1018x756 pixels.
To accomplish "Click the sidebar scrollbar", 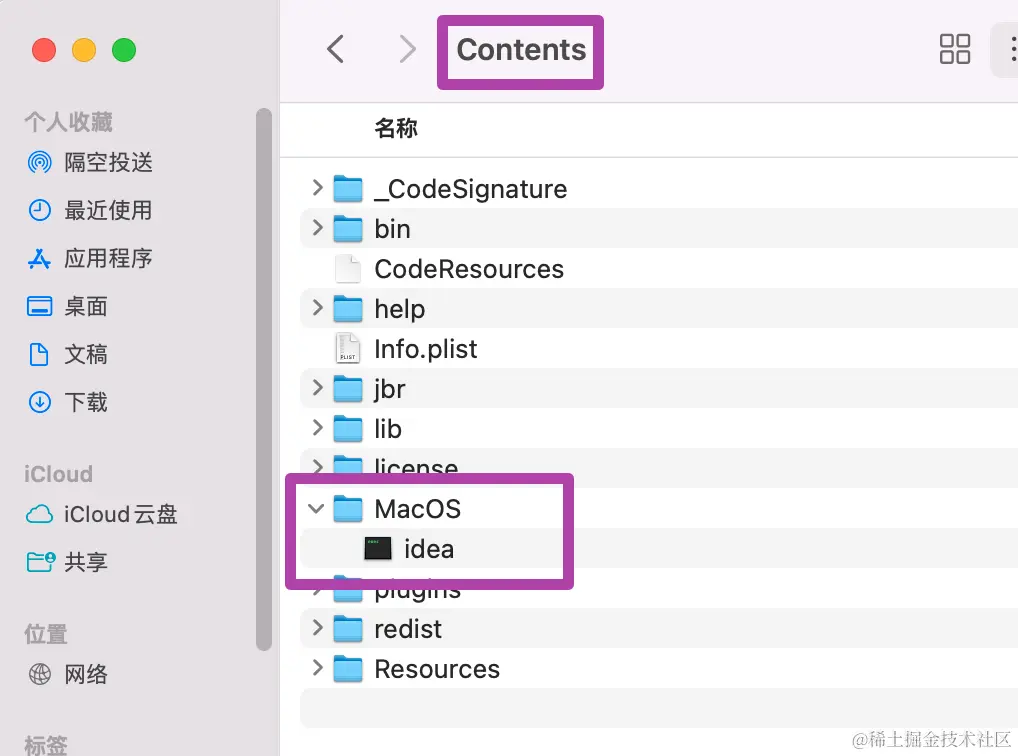I will [264, 379].
